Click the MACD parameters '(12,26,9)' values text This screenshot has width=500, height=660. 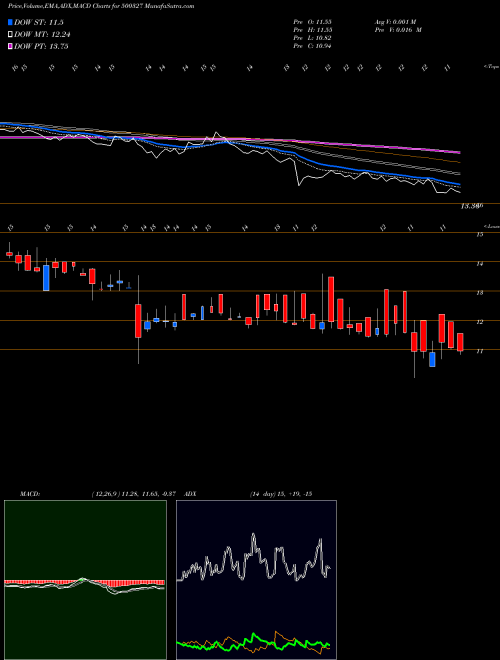(x=136, y=494)
